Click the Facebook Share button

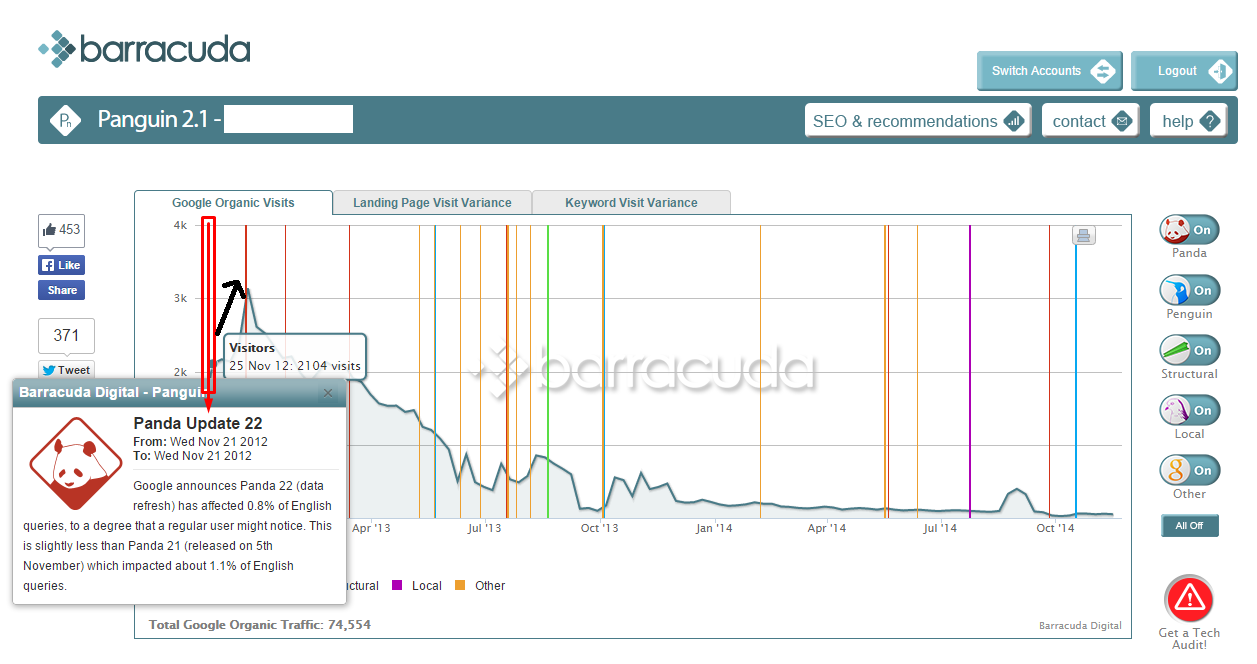(x=61, y=290)
